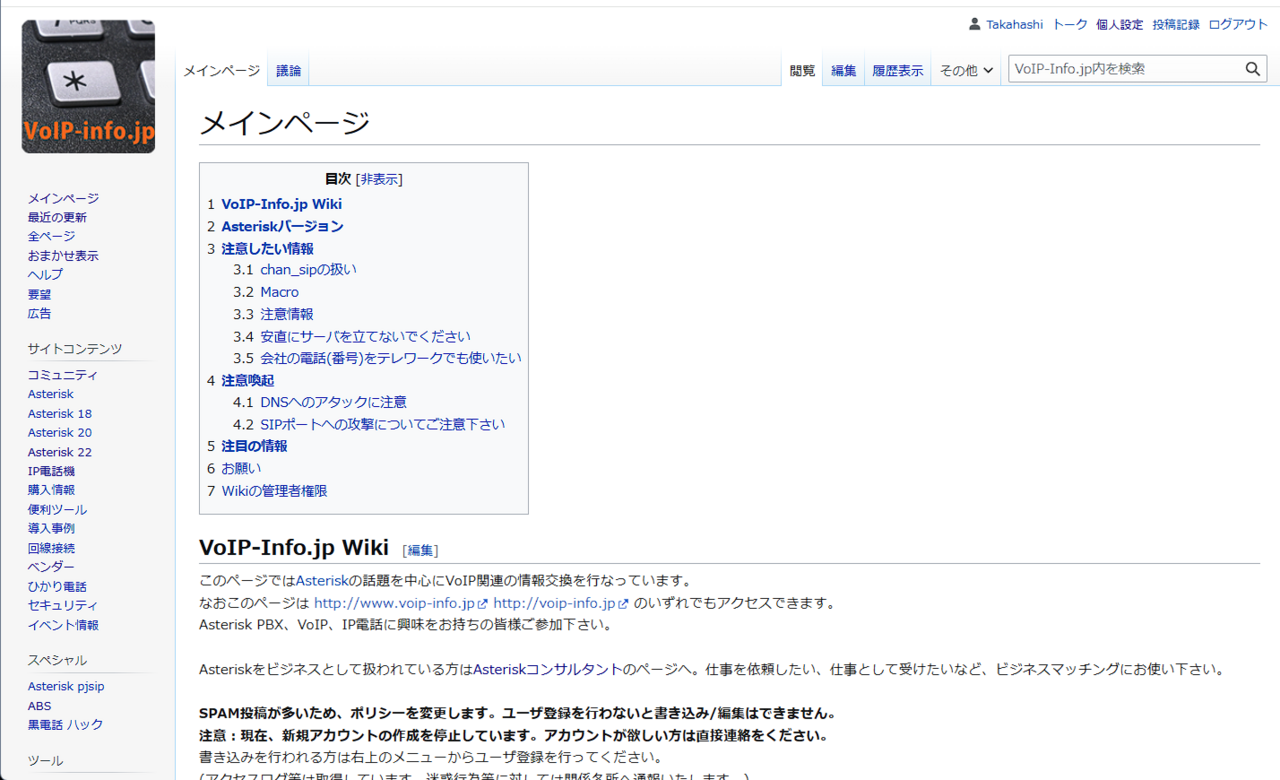Click the search magnifier icon
This screenshot has height=780, width=1280.
pos(1253,69)
